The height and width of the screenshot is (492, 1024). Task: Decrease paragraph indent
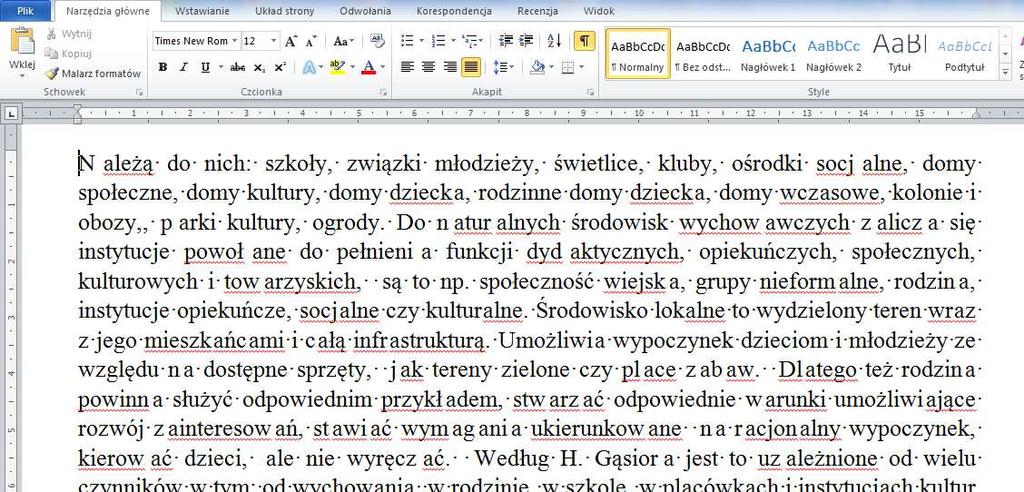click(x=505, y=41)
